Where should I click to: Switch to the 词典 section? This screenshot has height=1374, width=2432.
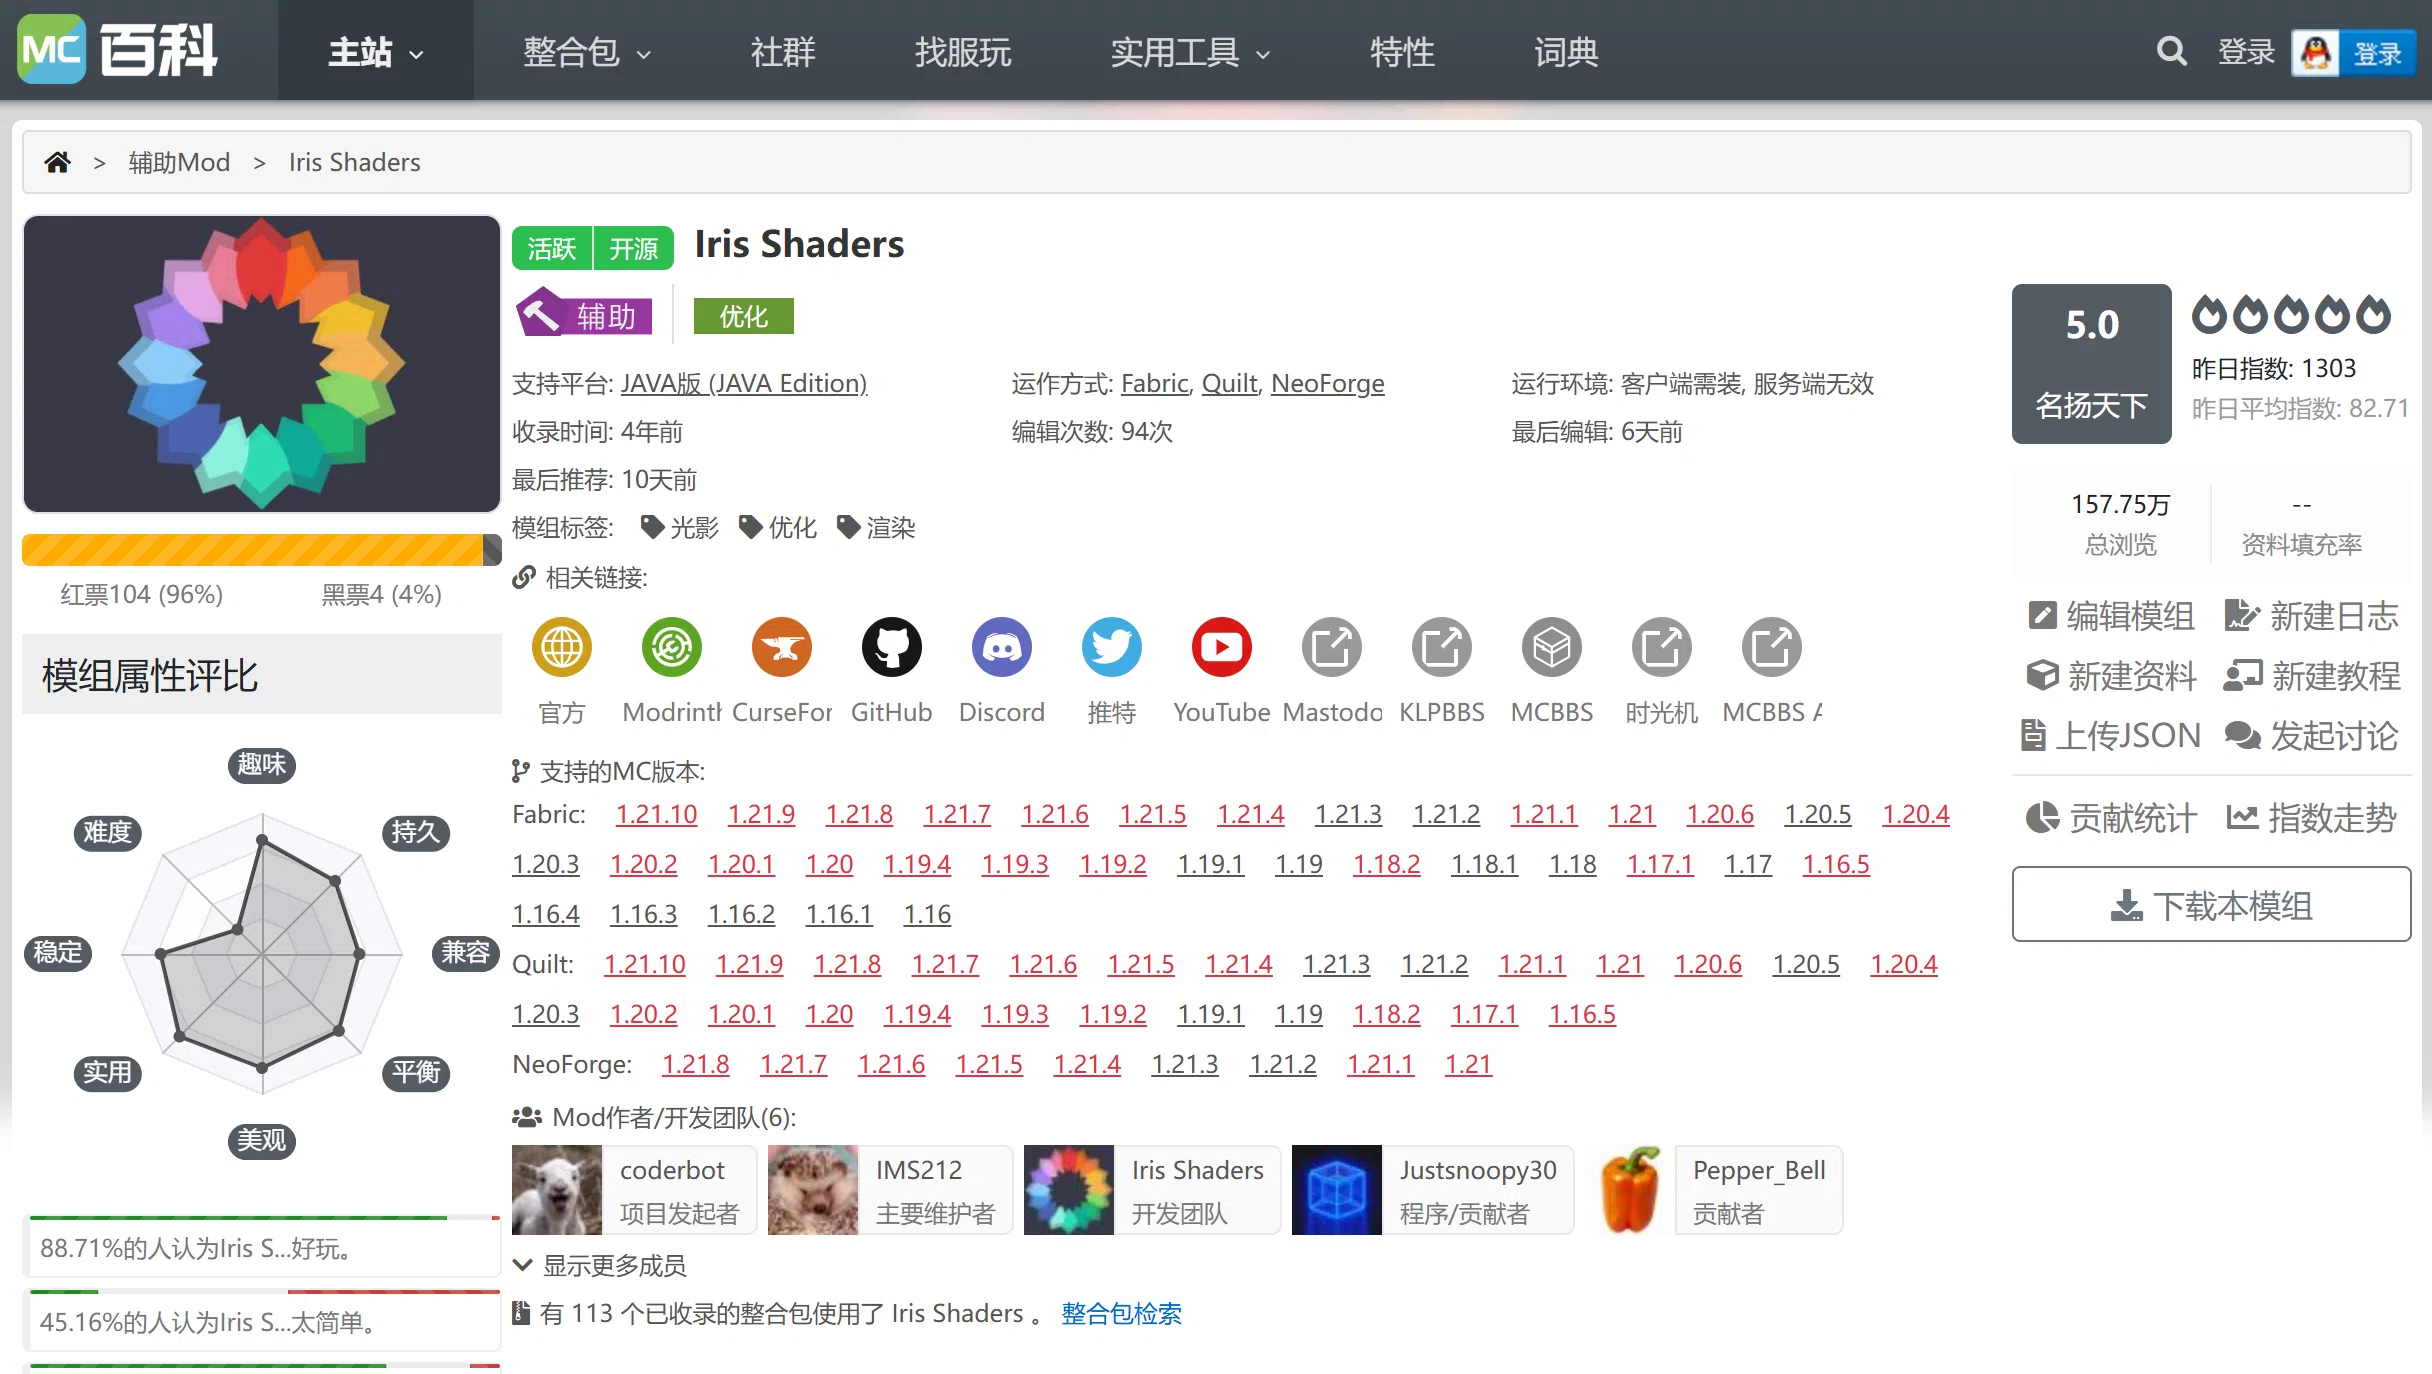pos(1565,51)
